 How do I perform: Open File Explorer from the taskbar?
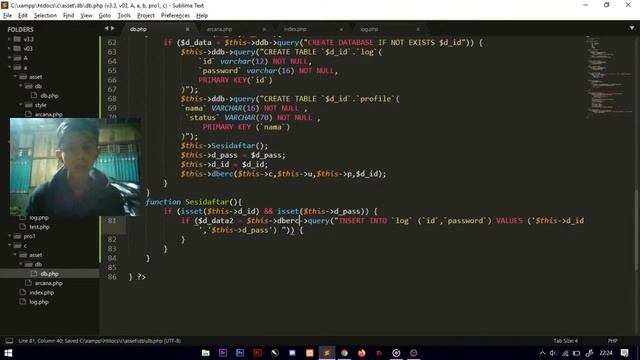click(206, 353)
